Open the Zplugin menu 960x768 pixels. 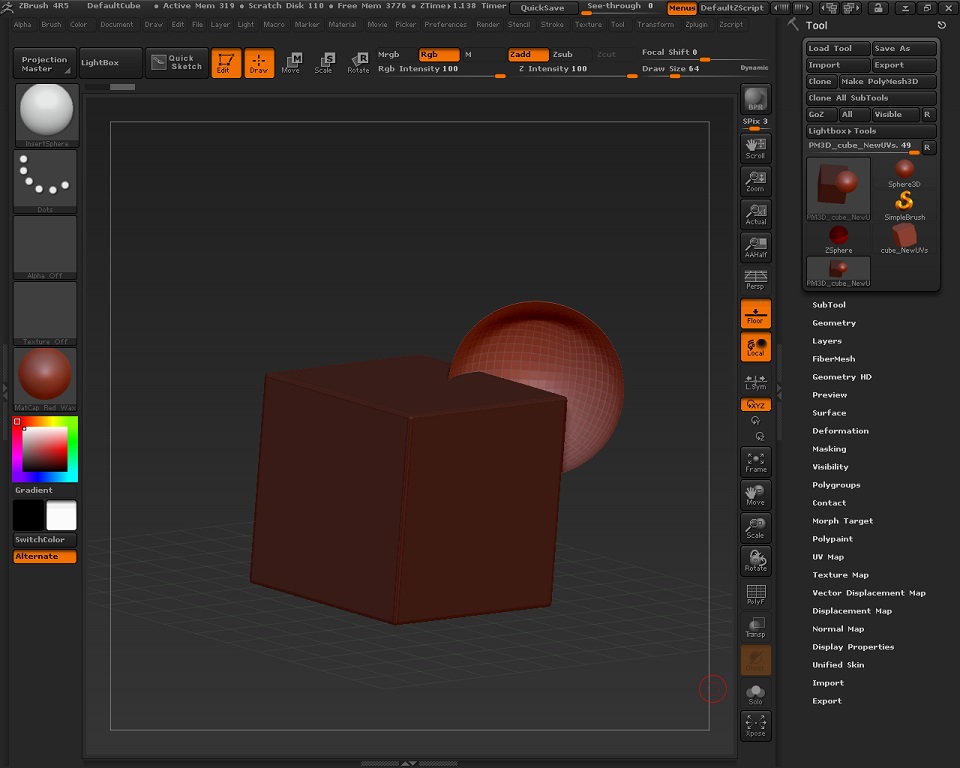coord(696,24)
